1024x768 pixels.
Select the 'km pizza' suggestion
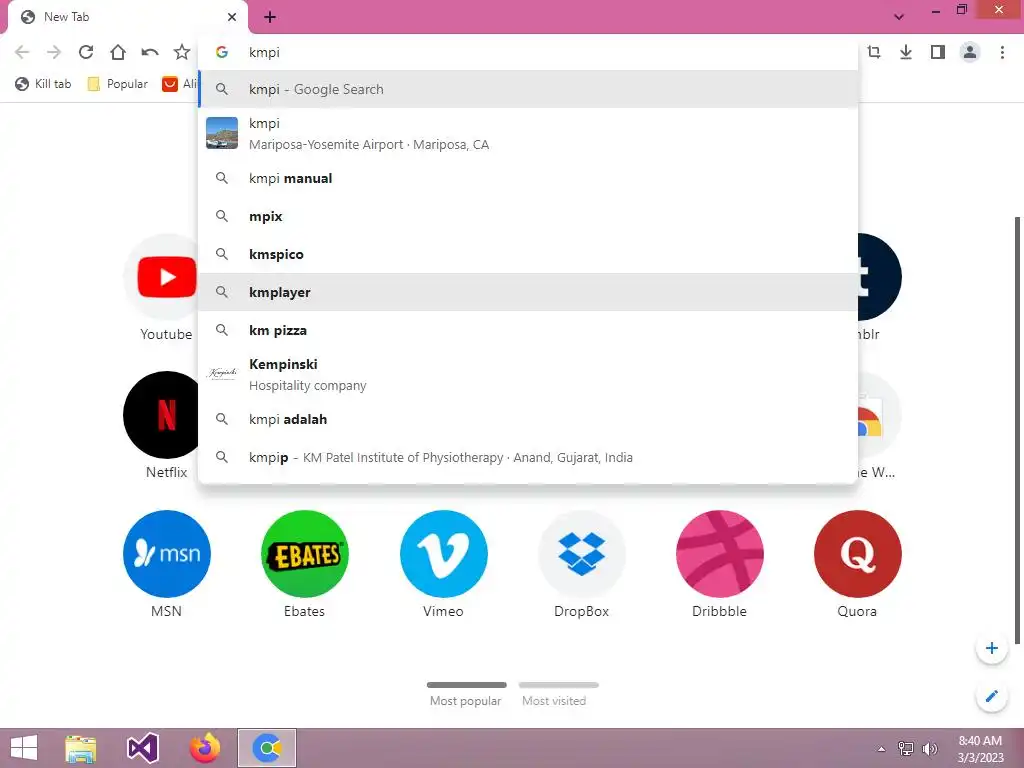[x=528, y=330]
